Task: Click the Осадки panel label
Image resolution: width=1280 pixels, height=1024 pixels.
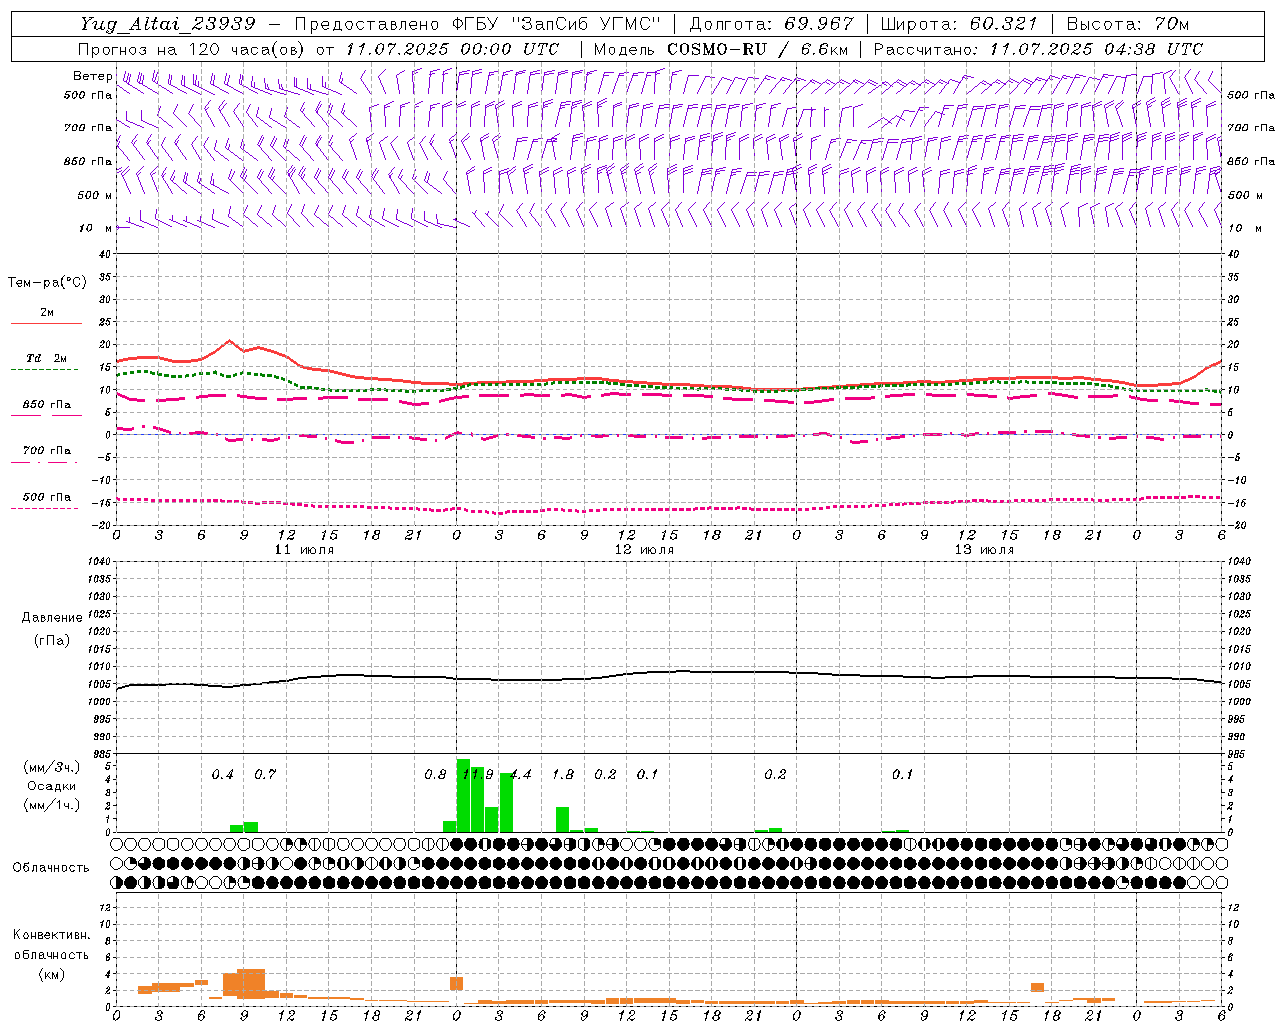Action: tap(51, 786)
